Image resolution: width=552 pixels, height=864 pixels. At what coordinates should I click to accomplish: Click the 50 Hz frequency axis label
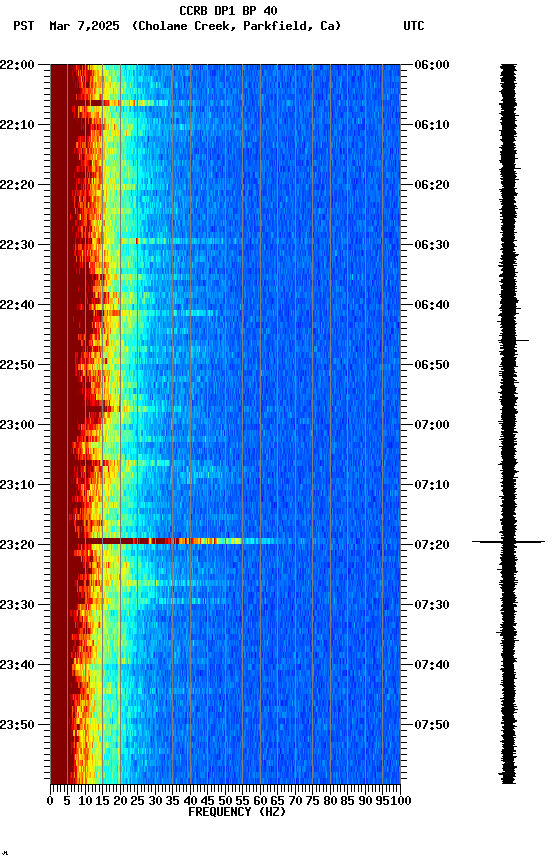[225, 802]
